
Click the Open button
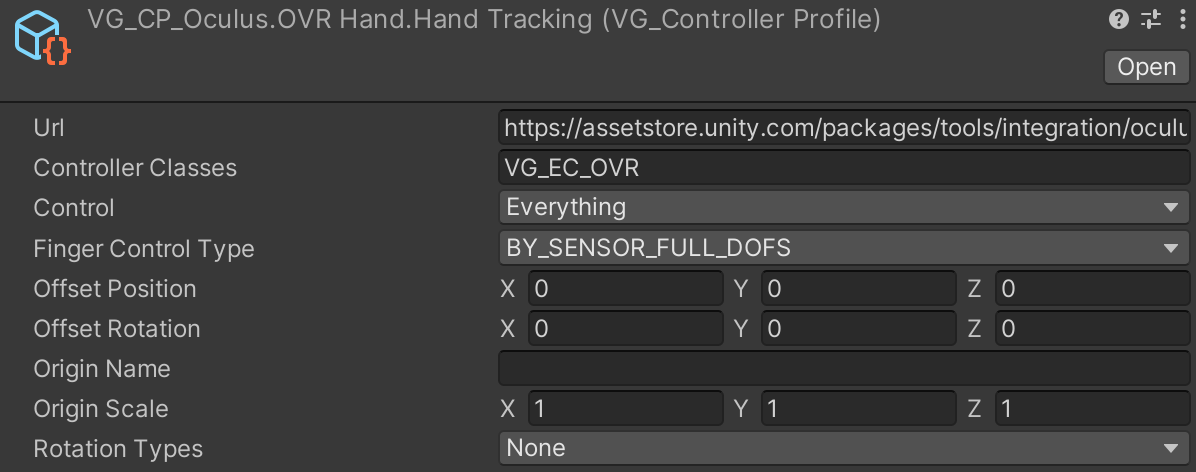(x=1146, y=67)
